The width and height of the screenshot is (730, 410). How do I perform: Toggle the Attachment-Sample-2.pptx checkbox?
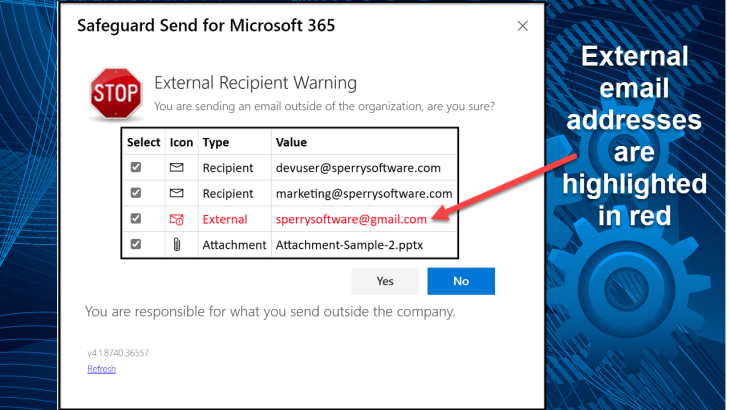tap(136, 245)
